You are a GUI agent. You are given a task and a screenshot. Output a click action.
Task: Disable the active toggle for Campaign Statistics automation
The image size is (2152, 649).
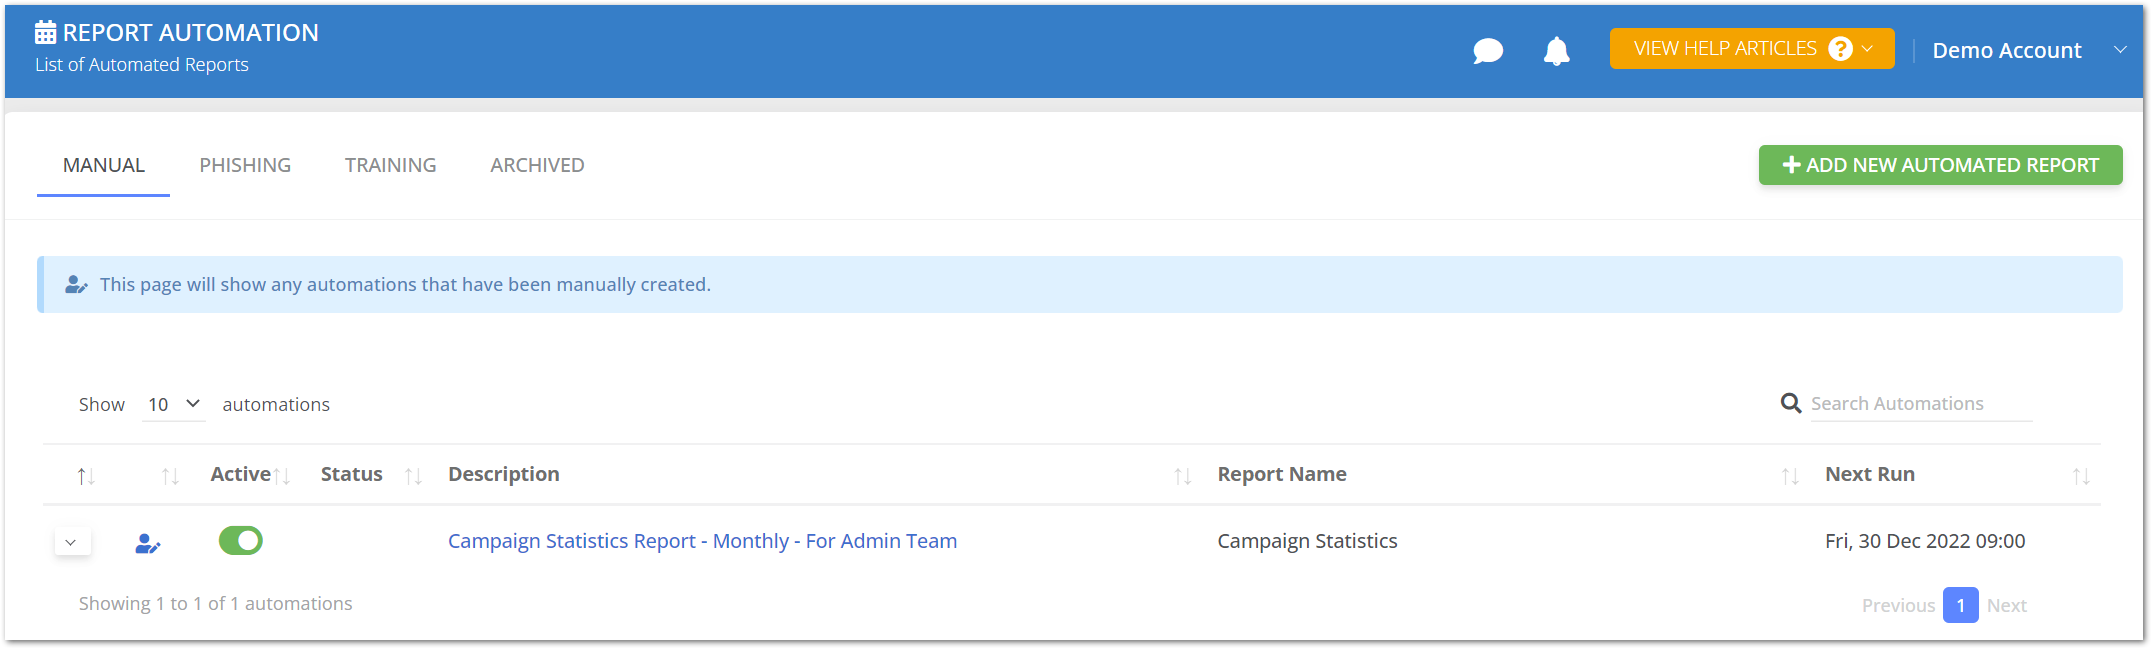point(240,540)
